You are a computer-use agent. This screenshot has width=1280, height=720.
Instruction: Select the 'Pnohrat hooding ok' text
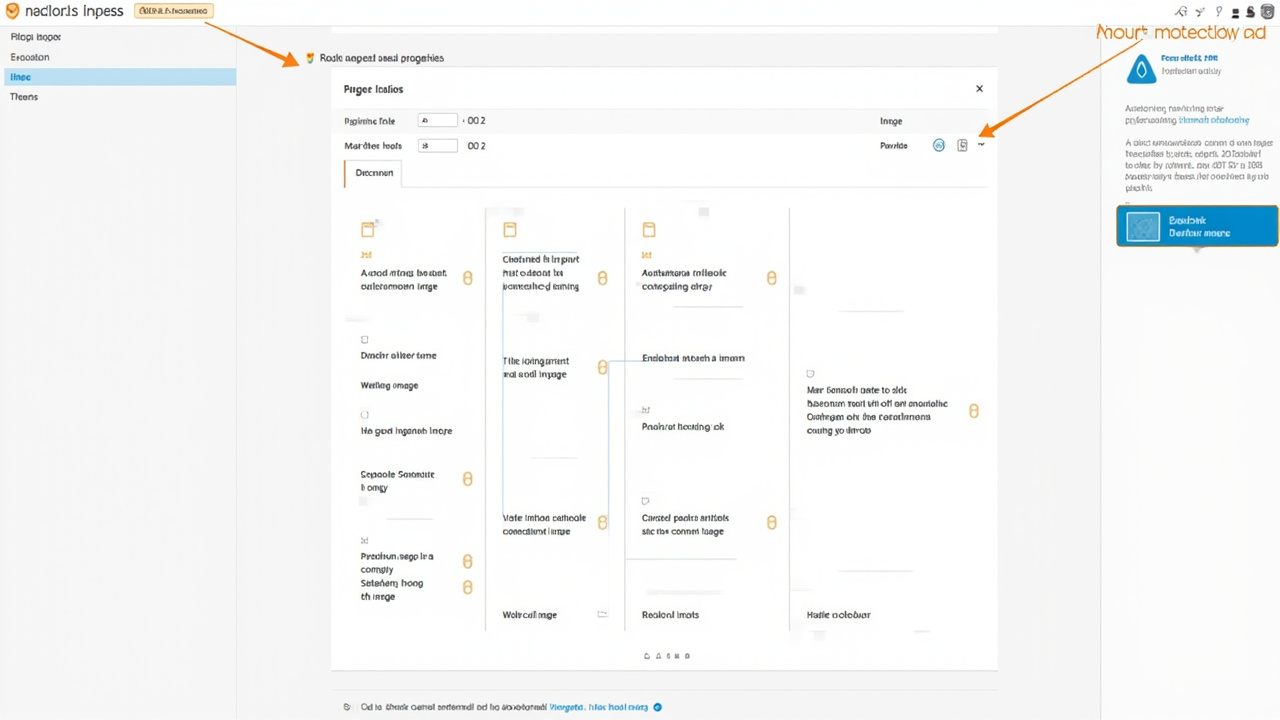point(682,427)
